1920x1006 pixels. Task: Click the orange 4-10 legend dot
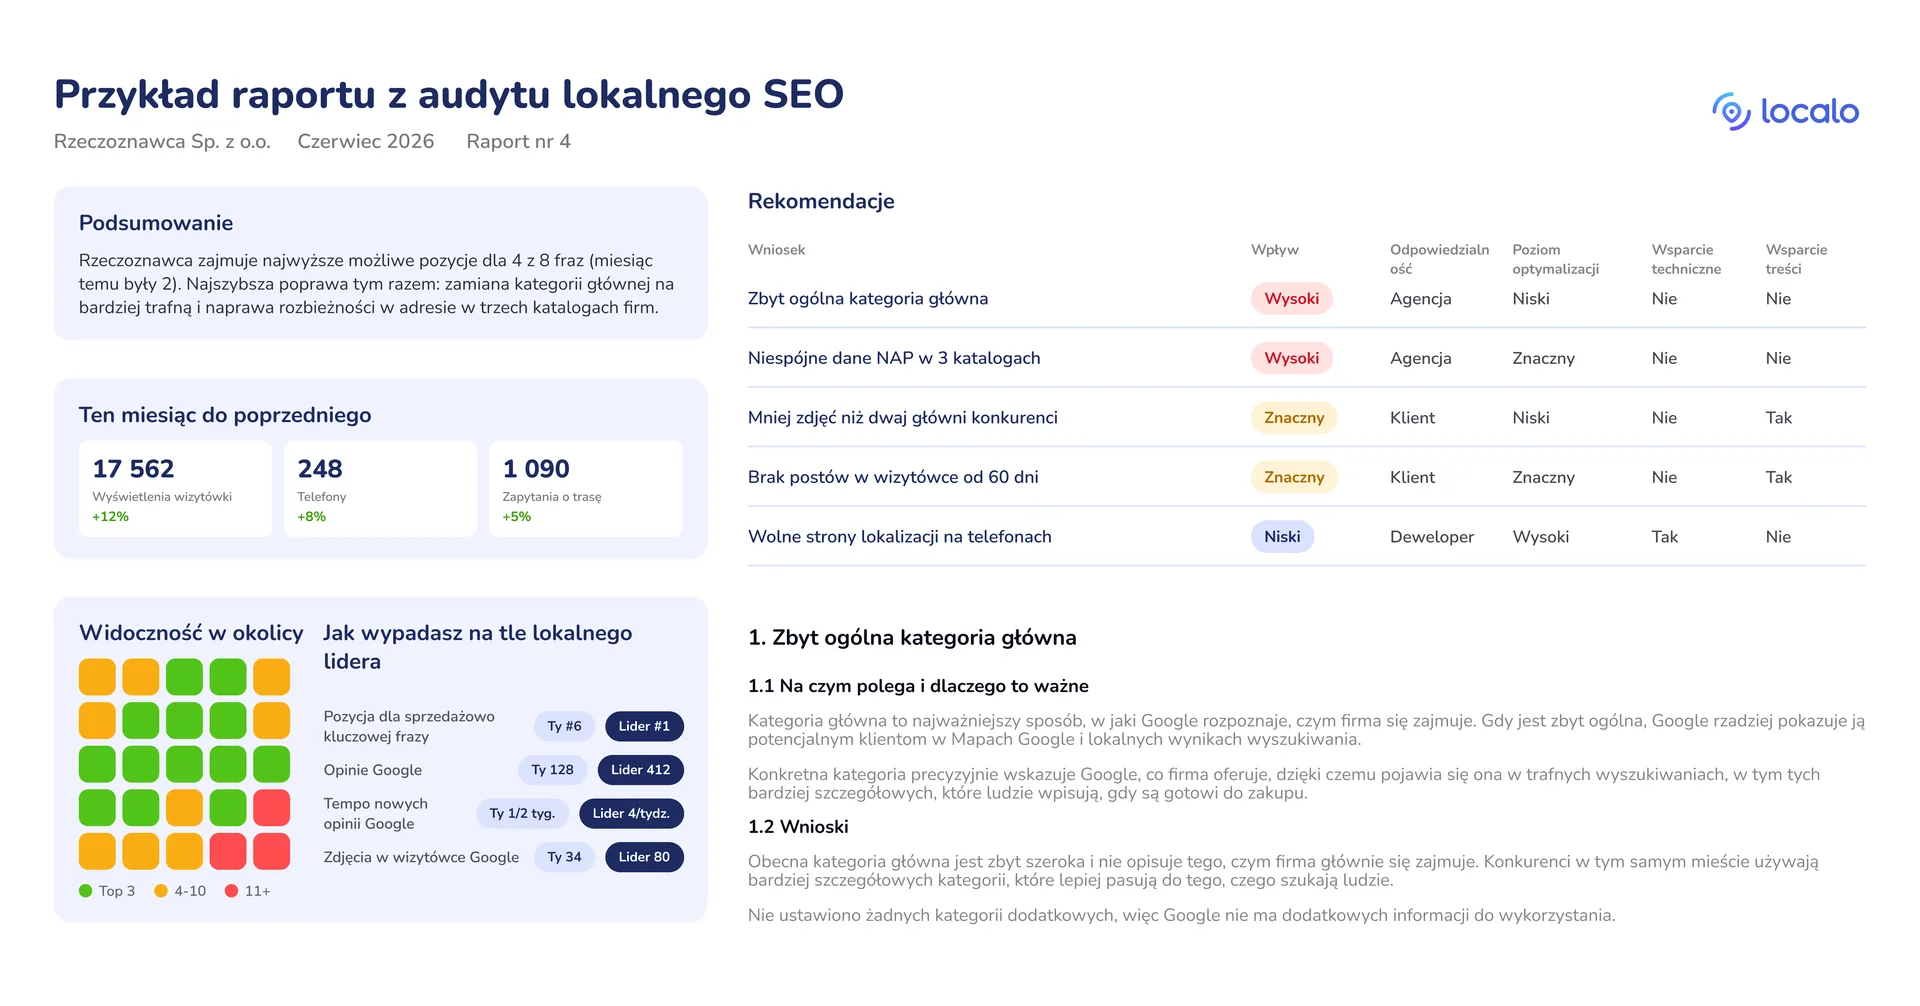161,891
